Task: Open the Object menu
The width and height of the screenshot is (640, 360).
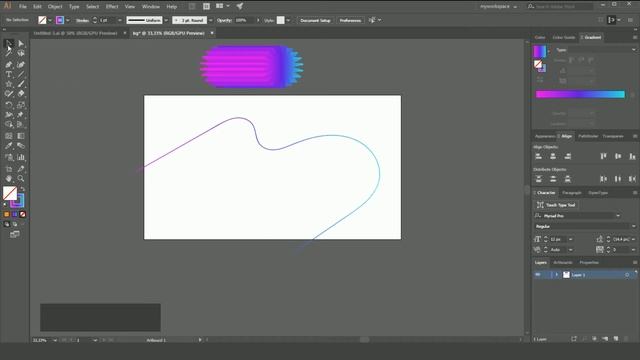Action: coord(55,7)
